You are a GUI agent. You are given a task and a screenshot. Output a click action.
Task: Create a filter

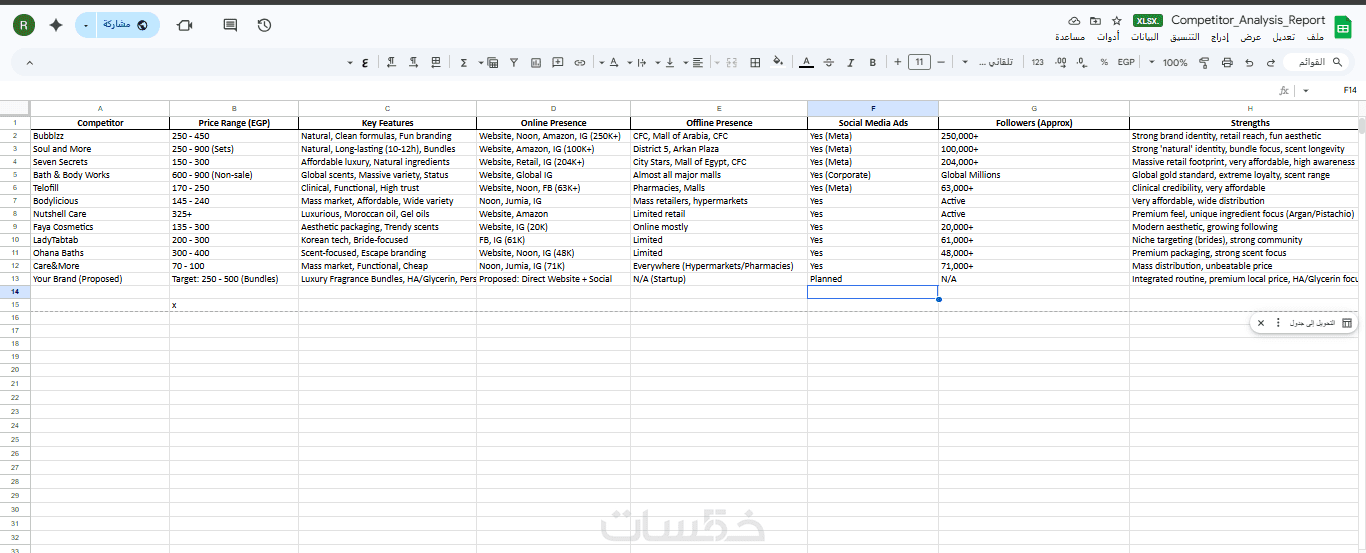click(x=513, y=62)
